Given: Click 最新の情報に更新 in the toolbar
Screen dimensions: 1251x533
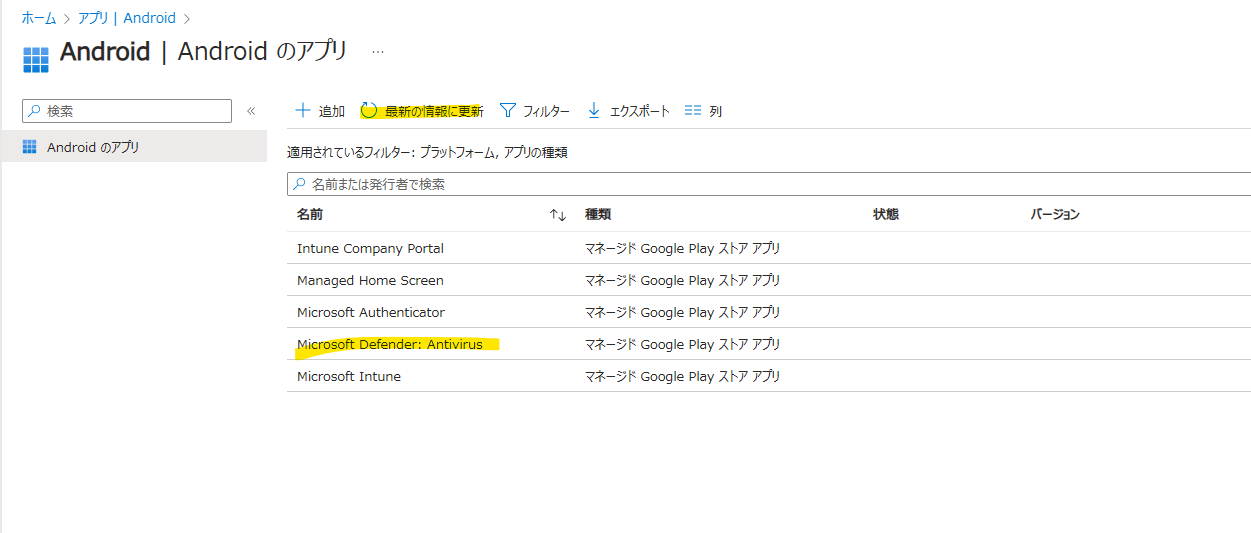Looking at the screenshot, I should [434, 111].
